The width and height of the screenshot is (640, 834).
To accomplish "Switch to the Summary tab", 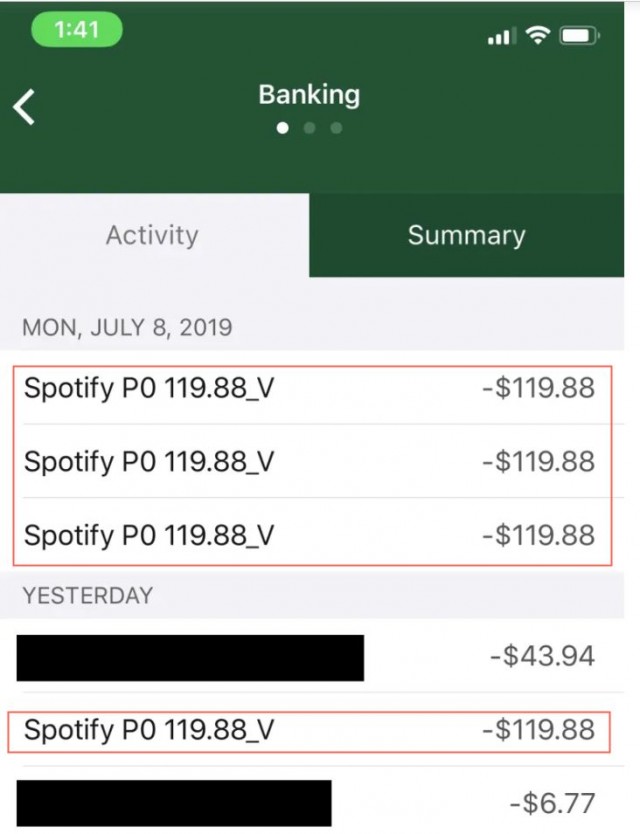I will tap(466, 235).
